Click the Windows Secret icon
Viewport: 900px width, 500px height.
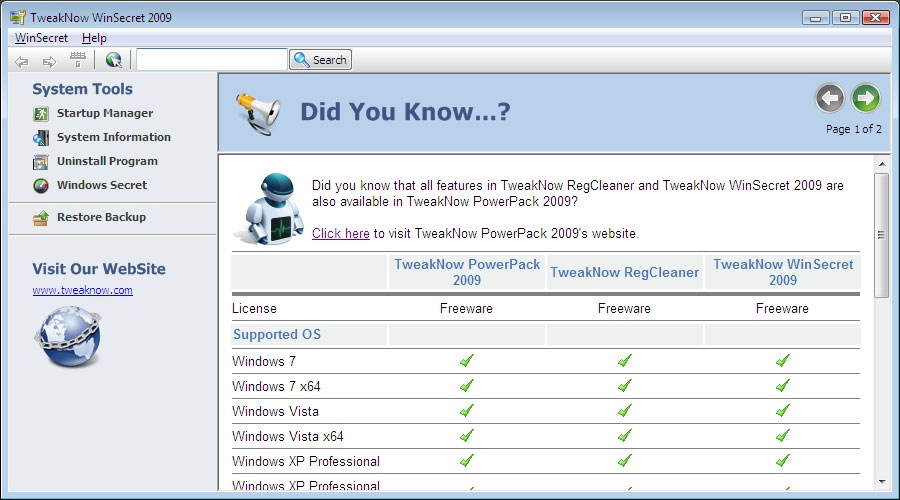41,186
